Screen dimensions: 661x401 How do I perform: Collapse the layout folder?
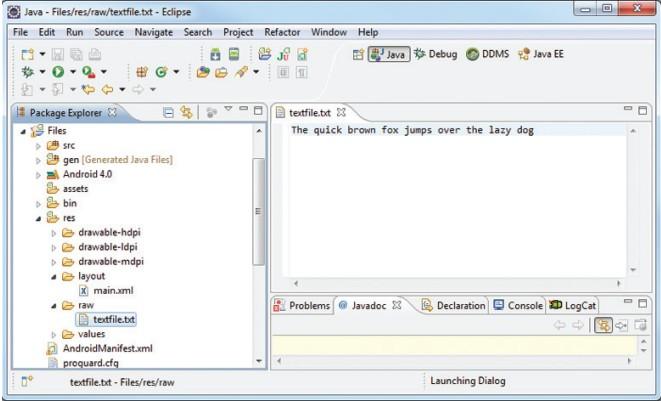tap(54, 277)
